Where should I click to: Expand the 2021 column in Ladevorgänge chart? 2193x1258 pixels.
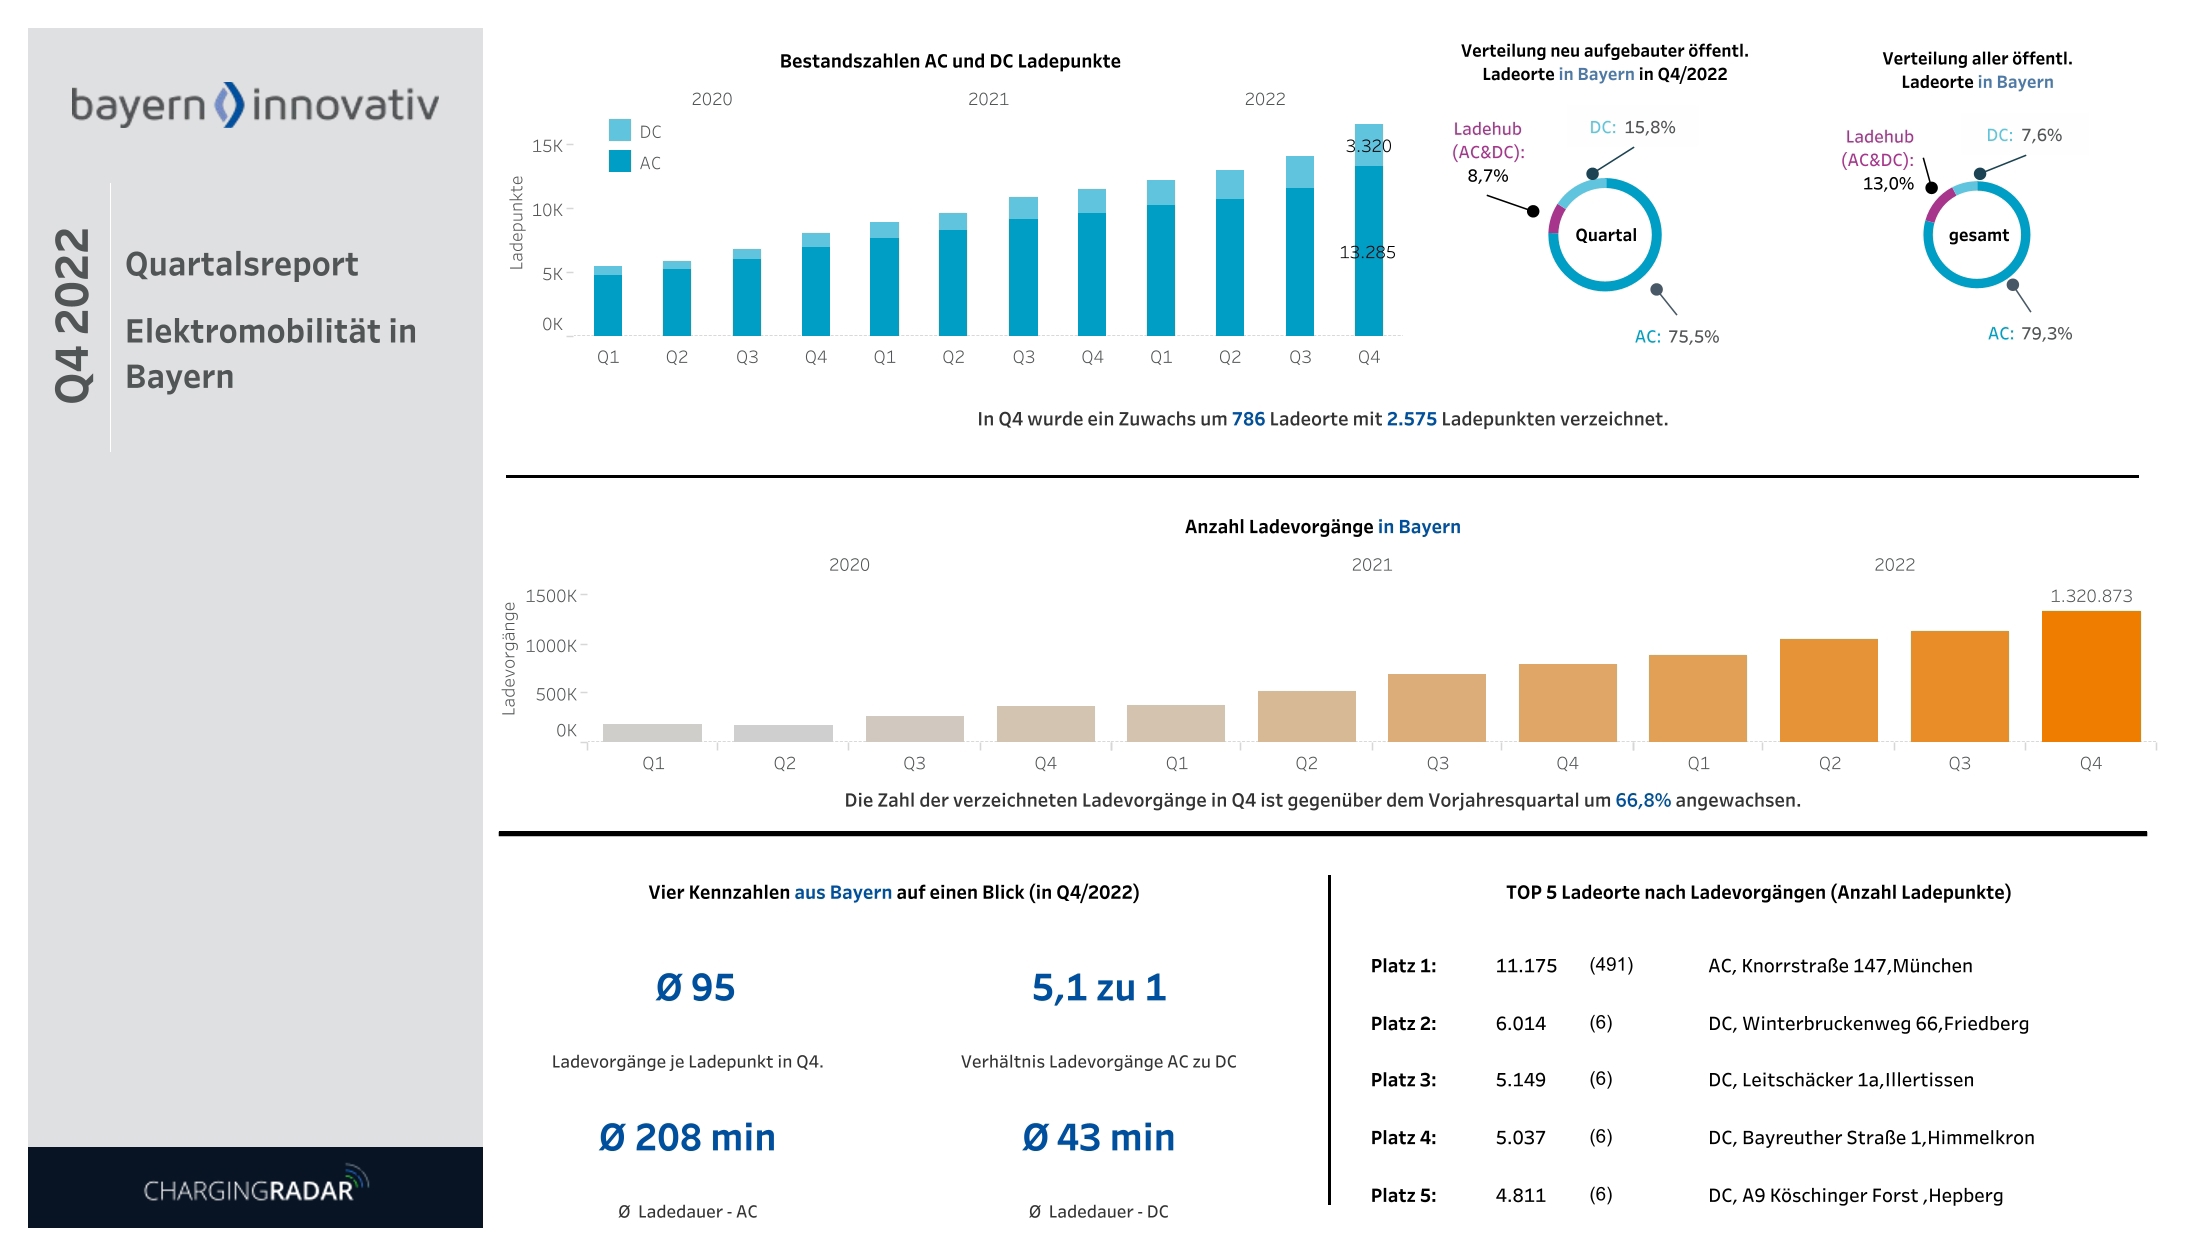(x=1375, y=564)
